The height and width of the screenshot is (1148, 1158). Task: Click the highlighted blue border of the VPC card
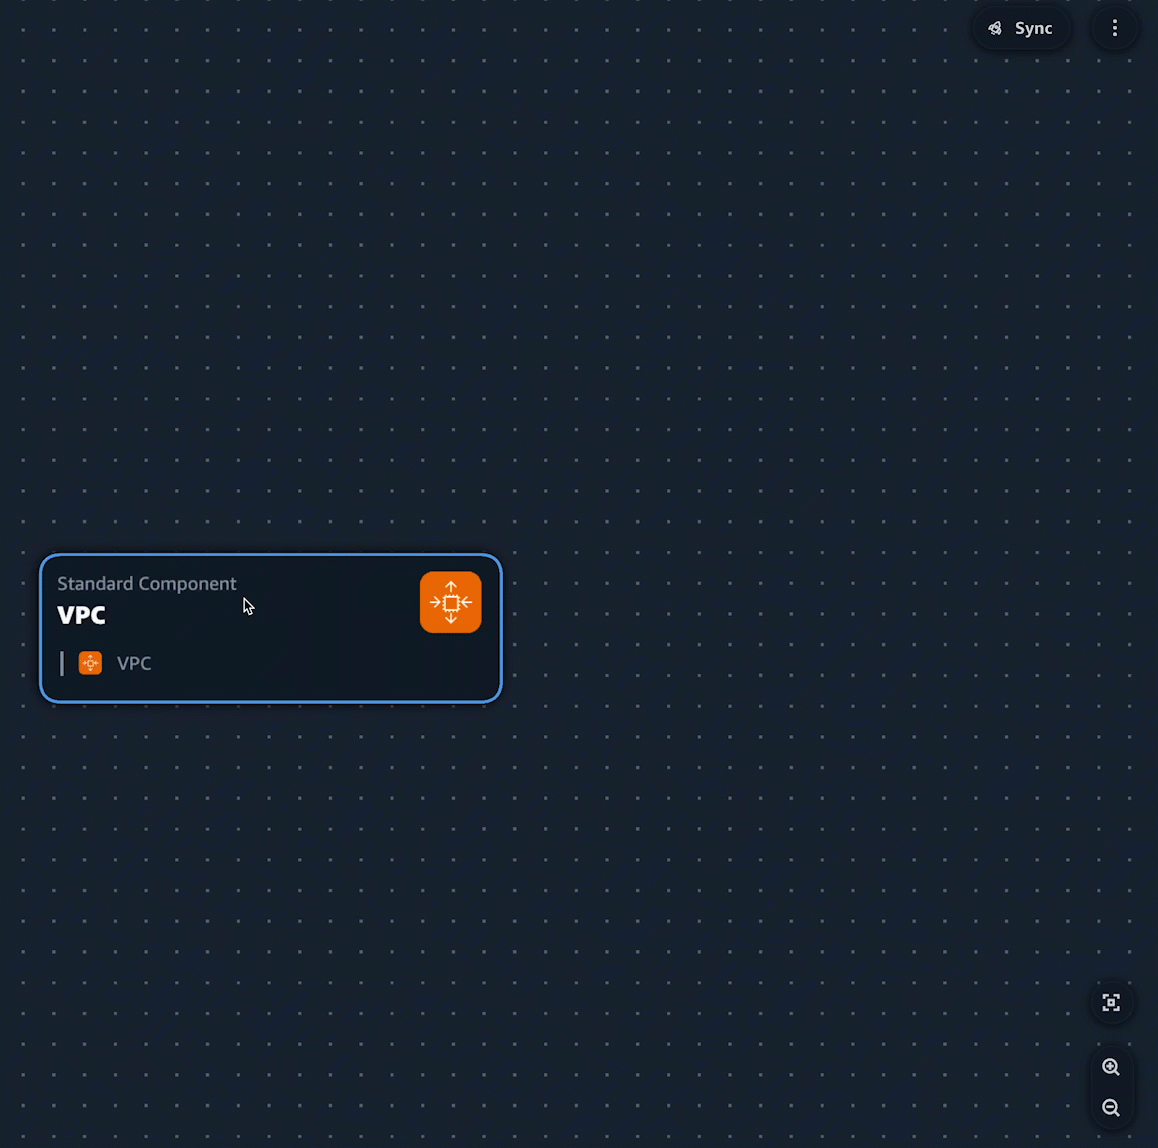[x=270, y=555]
